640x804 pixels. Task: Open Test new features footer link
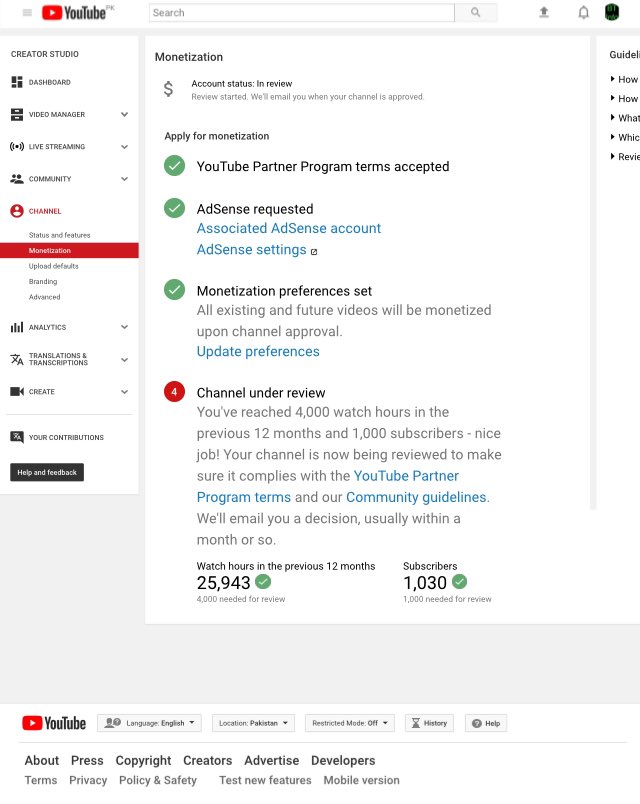point(265,780)
